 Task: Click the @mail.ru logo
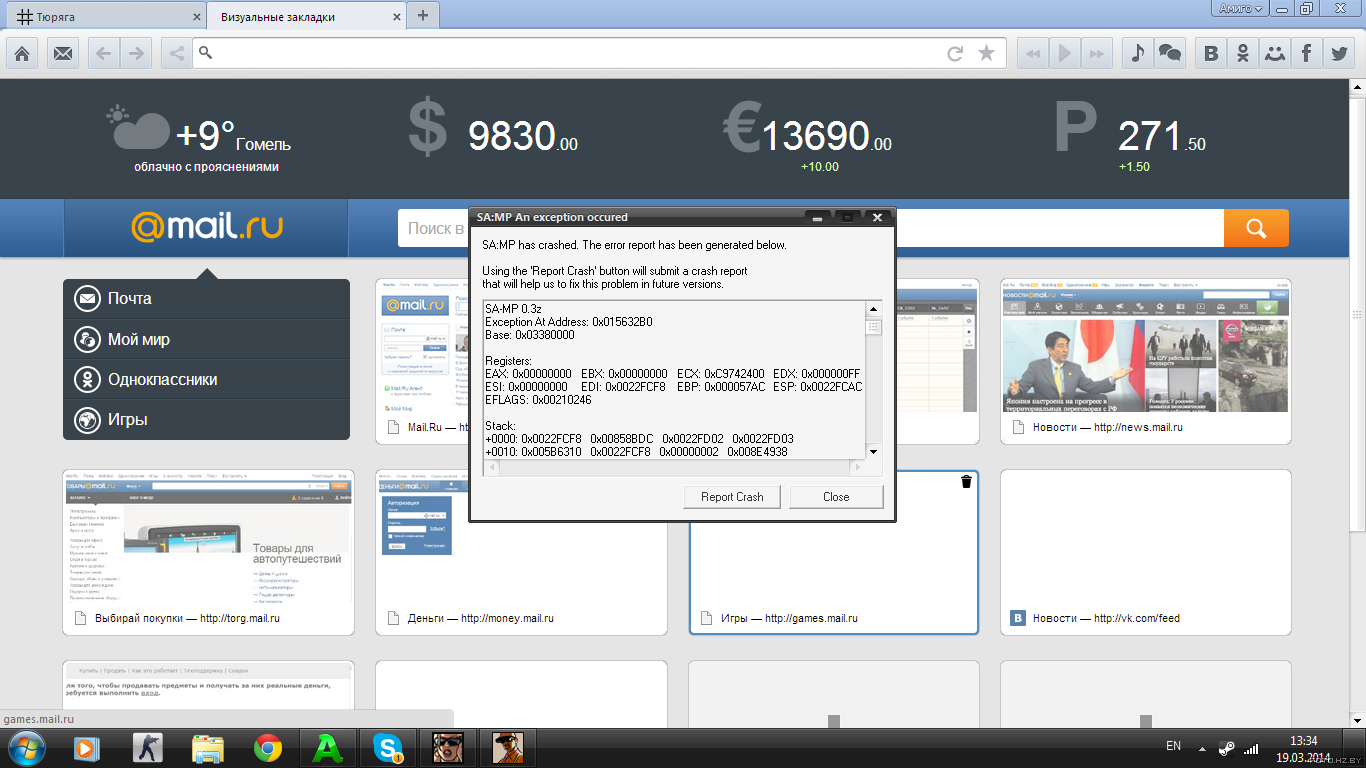click(206, 227)
